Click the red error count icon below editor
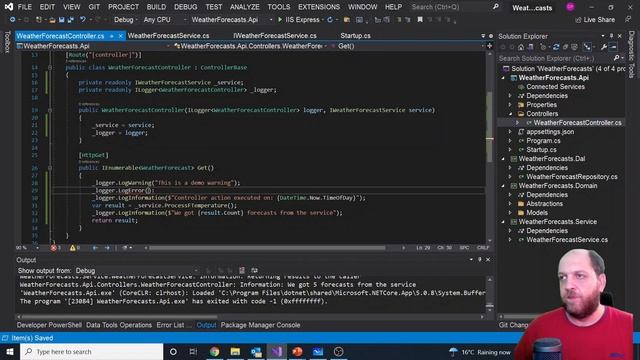This screenshot has width=640, height=360. (x=53, y=248)
